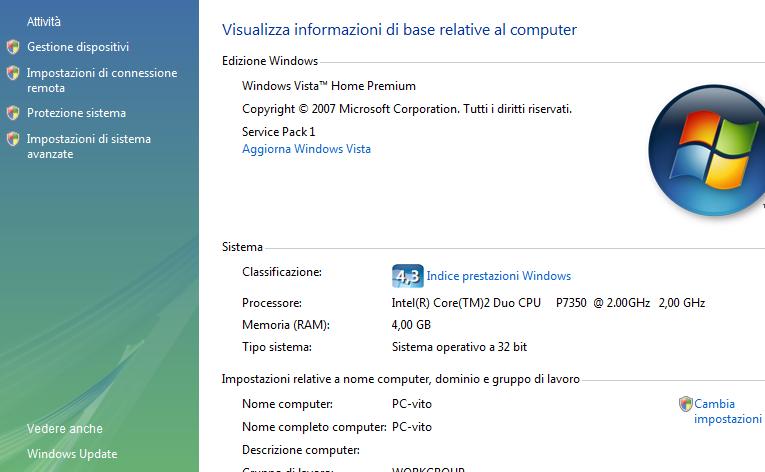Follow the Aggiorna Windows Vista link
The width and height of the screenshot is (765, 472).
[306, 149]
